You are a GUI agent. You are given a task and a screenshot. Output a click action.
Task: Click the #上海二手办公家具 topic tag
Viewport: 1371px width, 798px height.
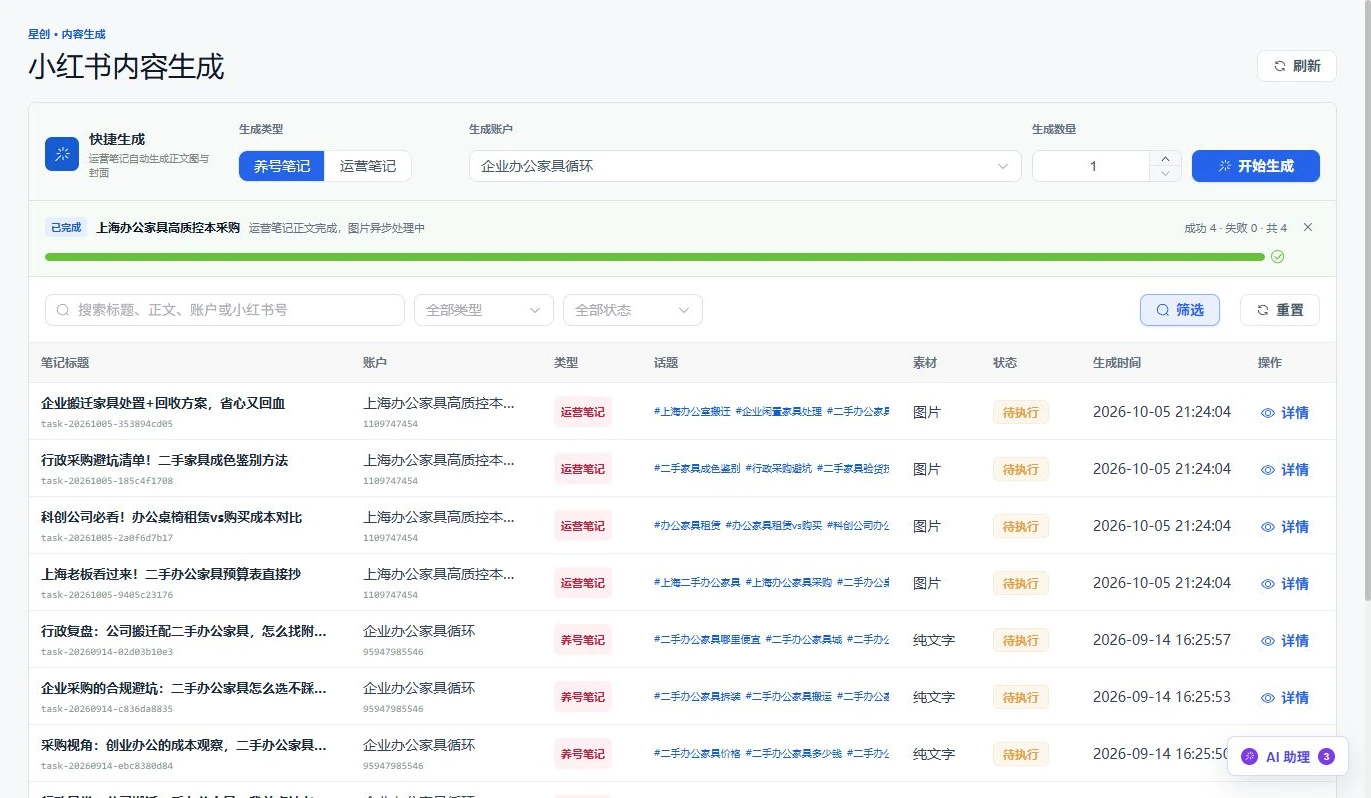click(x=697, y=583)
